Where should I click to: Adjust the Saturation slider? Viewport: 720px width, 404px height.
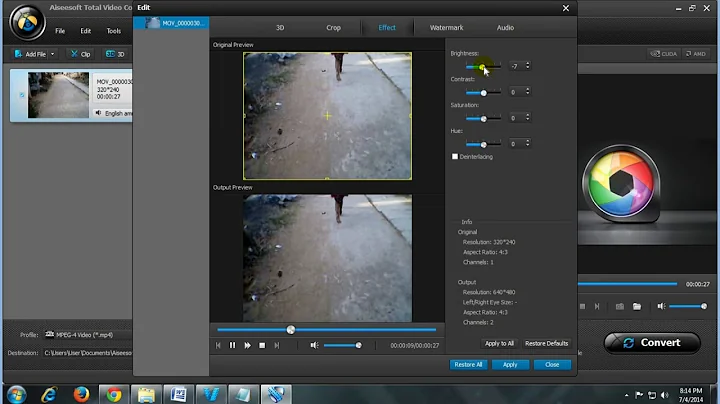(x=484, y=119)
